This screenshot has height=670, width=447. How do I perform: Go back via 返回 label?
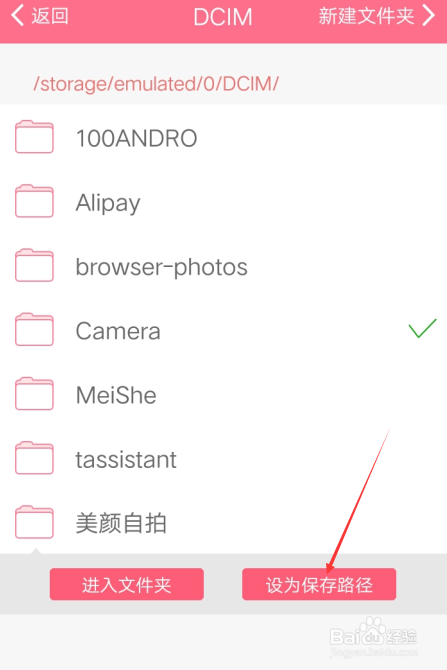tap(50, 16)
